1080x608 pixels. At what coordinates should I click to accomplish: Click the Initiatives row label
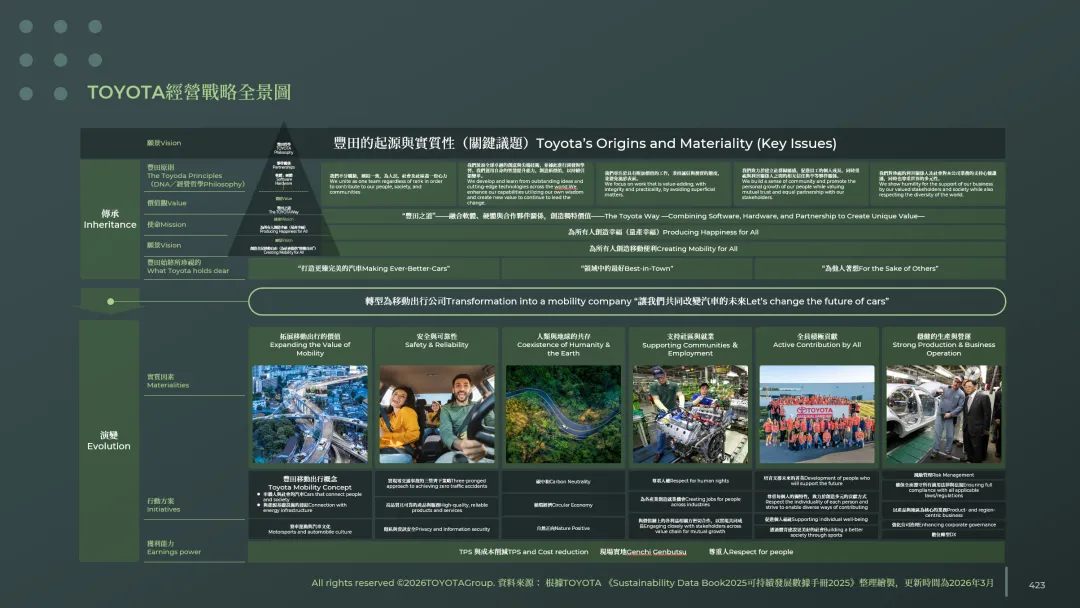point(164,505)
